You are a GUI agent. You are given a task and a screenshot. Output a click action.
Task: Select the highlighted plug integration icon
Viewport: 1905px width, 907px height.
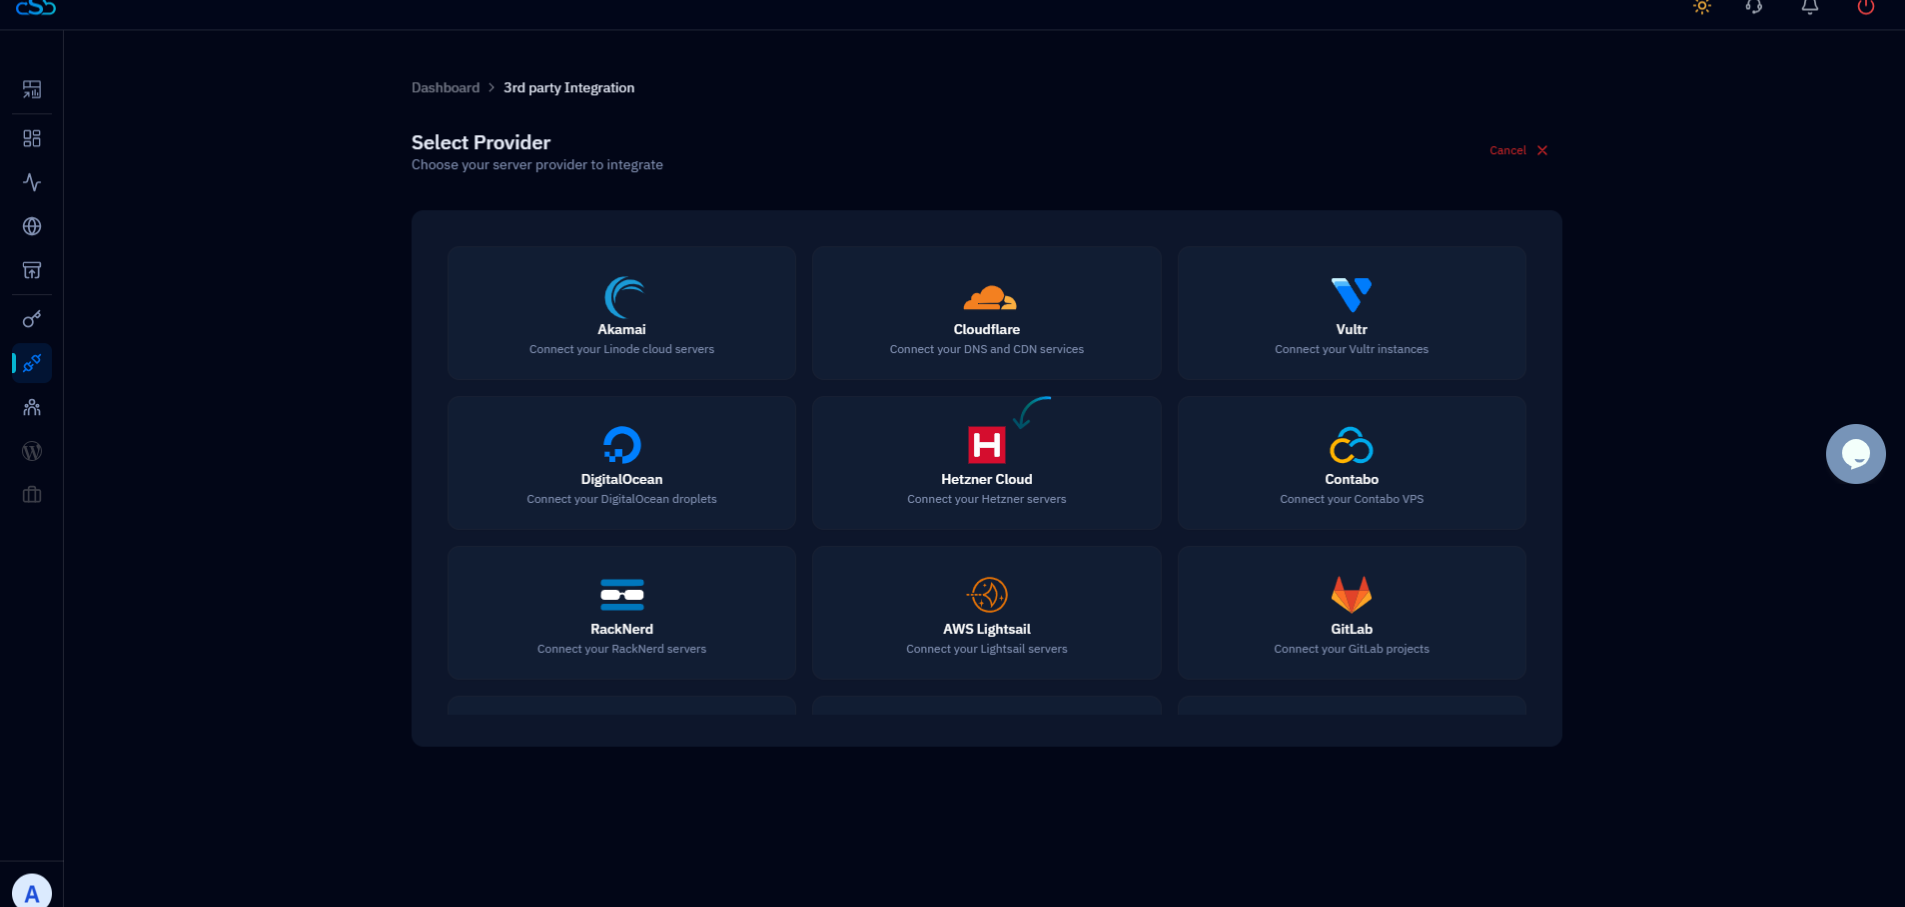tap(32, 363)
